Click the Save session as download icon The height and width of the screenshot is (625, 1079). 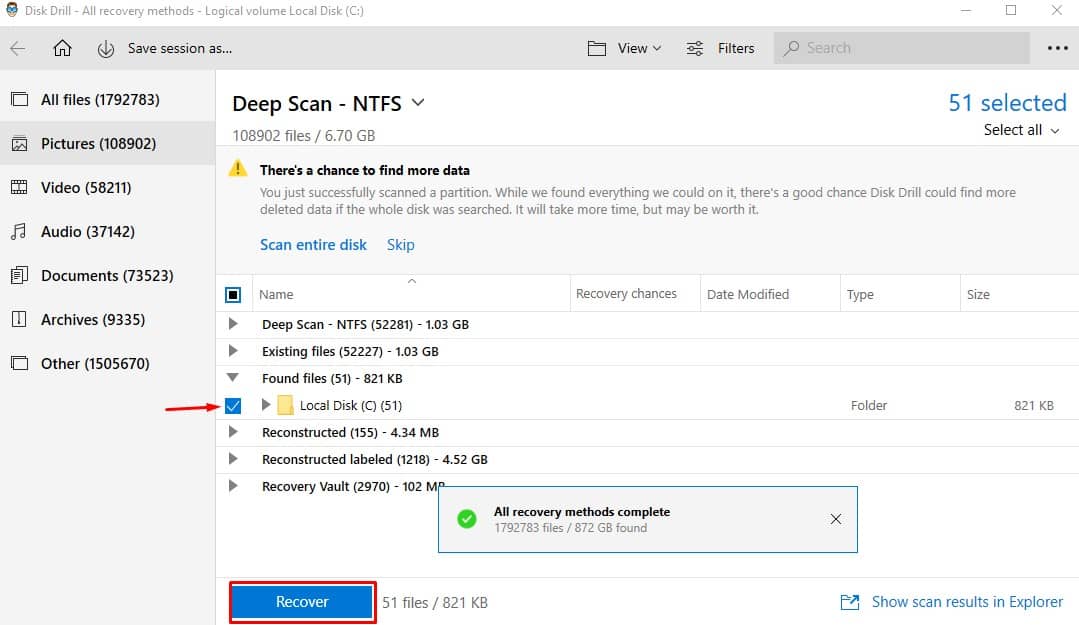click(106, 48)
